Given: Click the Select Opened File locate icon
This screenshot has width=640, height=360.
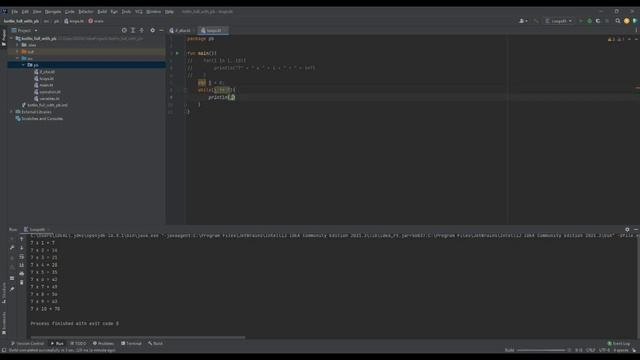Looking at the screenshot, I should pos(124,31).
